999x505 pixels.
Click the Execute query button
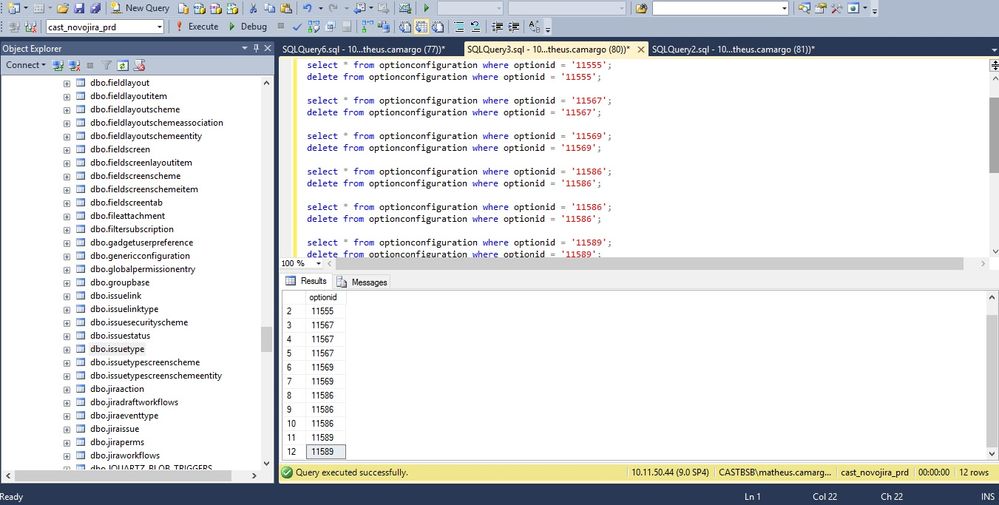tap(197, 27)
